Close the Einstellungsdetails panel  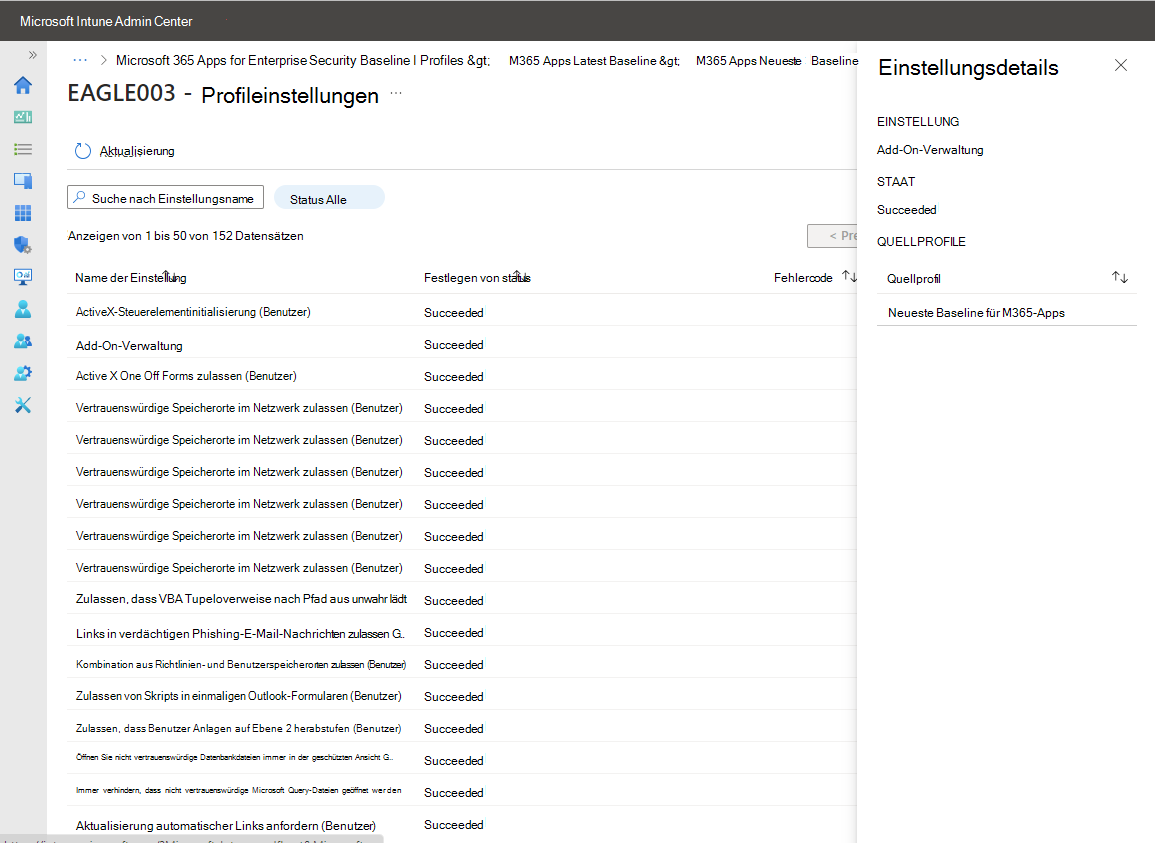pyautogui.click(x=1120, y=66)
